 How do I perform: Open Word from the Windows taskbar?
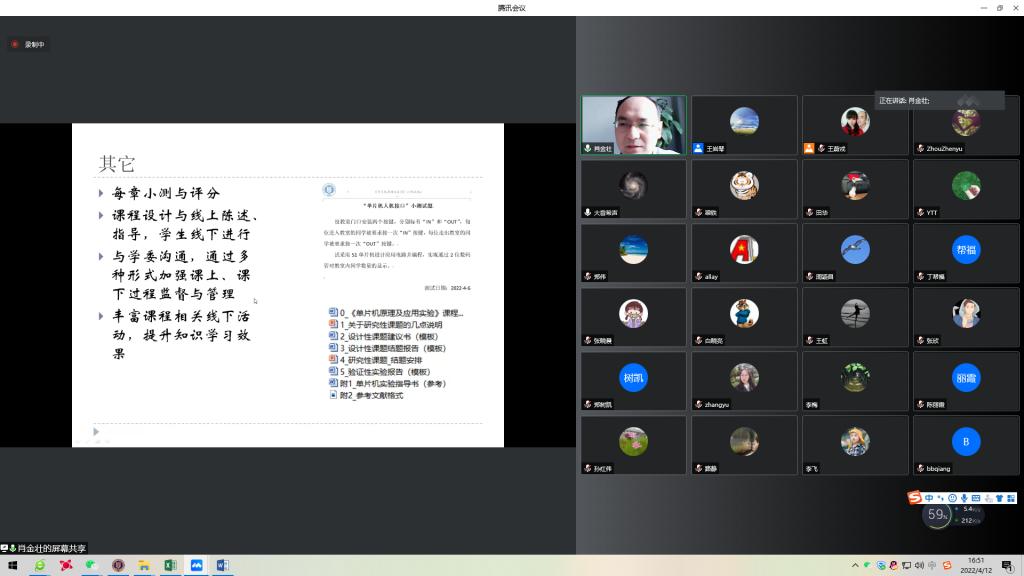point(222,566)
